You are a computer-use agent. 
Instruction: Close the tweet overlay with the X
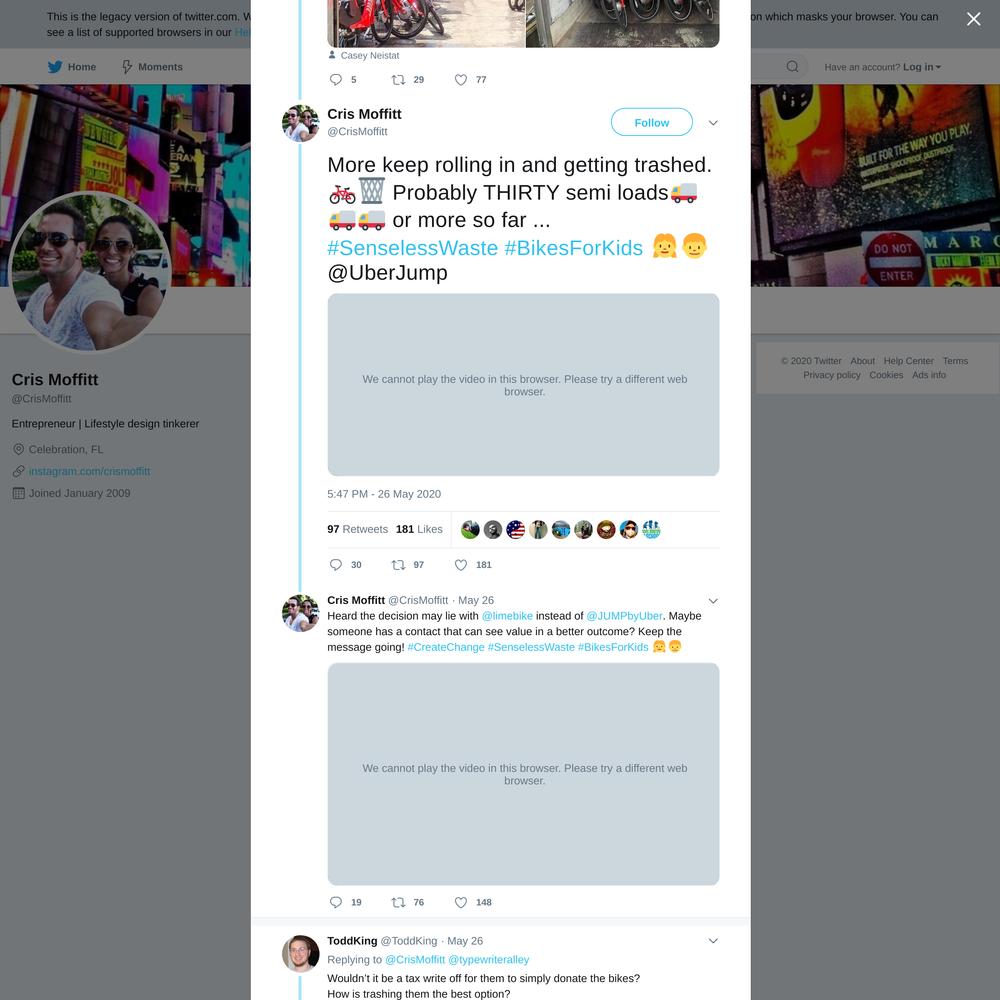coord(973,19)
